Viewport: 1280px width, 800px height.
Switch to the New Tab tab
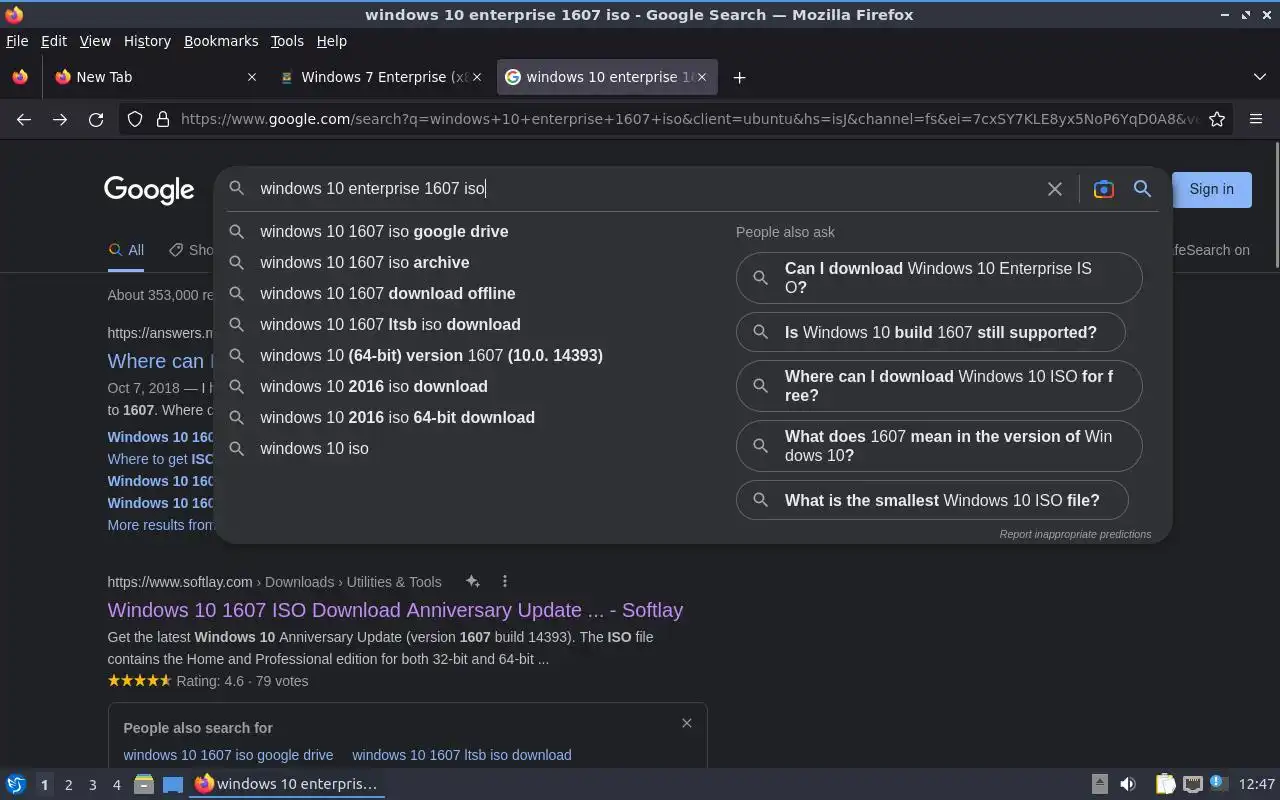pos(156,77)
